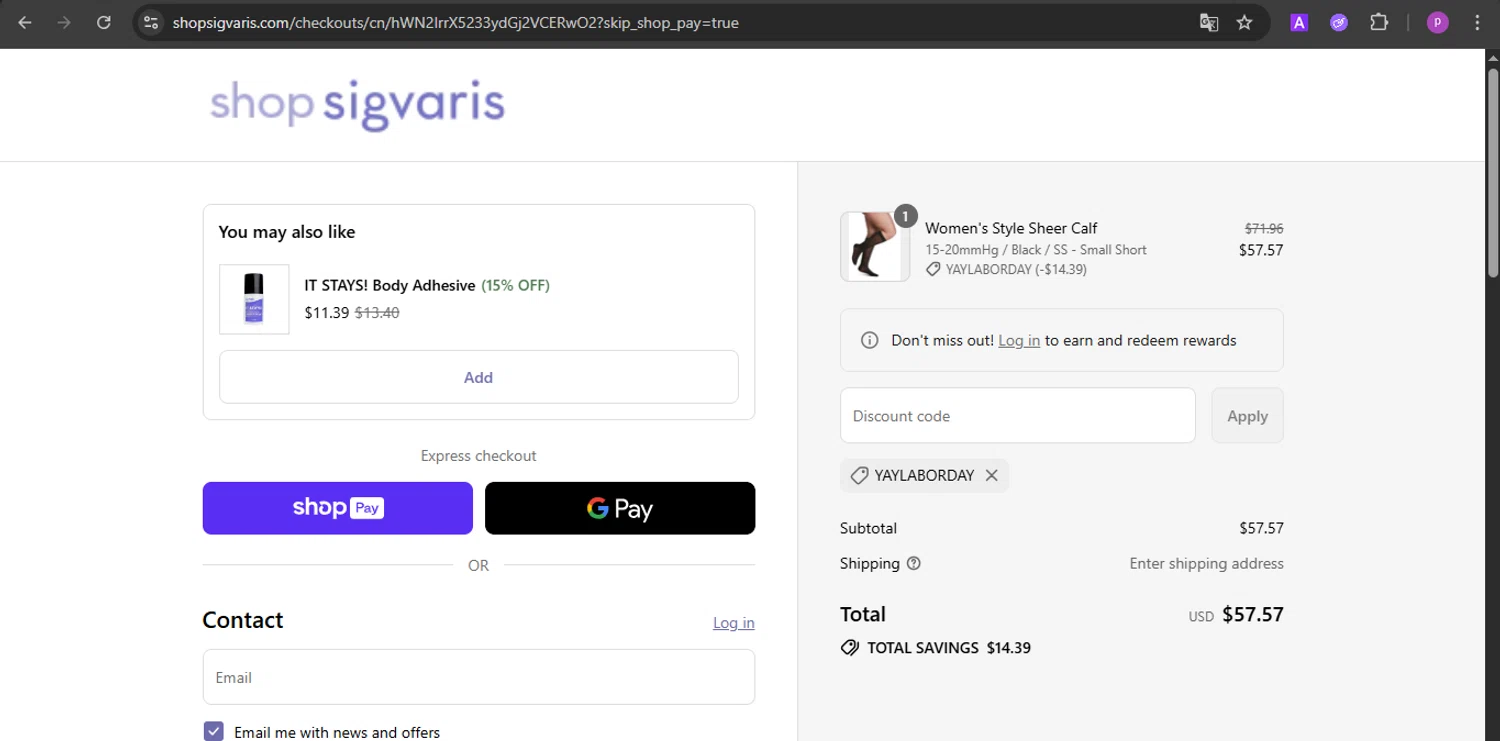
Task: Click the USD $57.57 total amount
Action: pos(1236,615)
